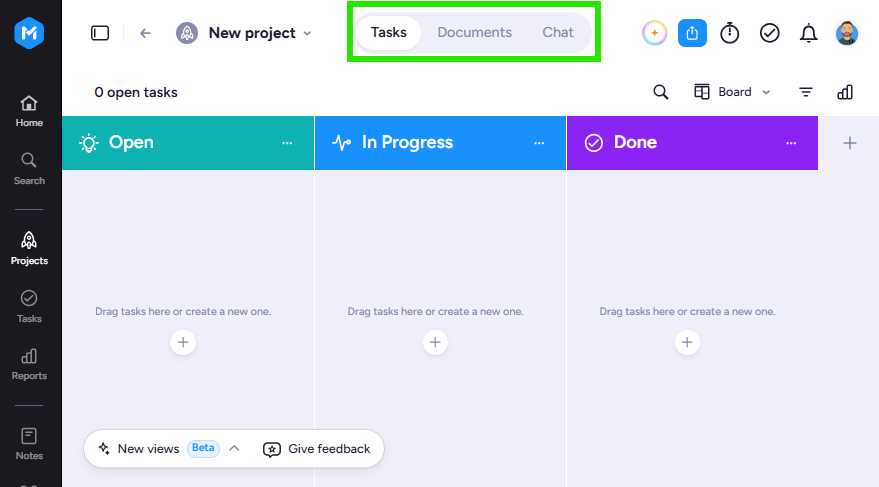The image size is (879, 487).
Task: Open the user profile avatar
Action: (x=846, y=33)
